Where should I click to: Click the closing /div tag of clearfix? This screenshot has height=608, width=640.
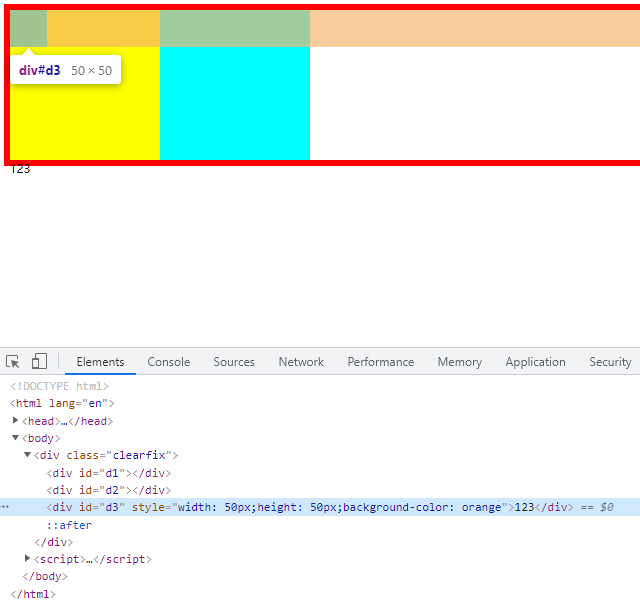tap(53, 542)
